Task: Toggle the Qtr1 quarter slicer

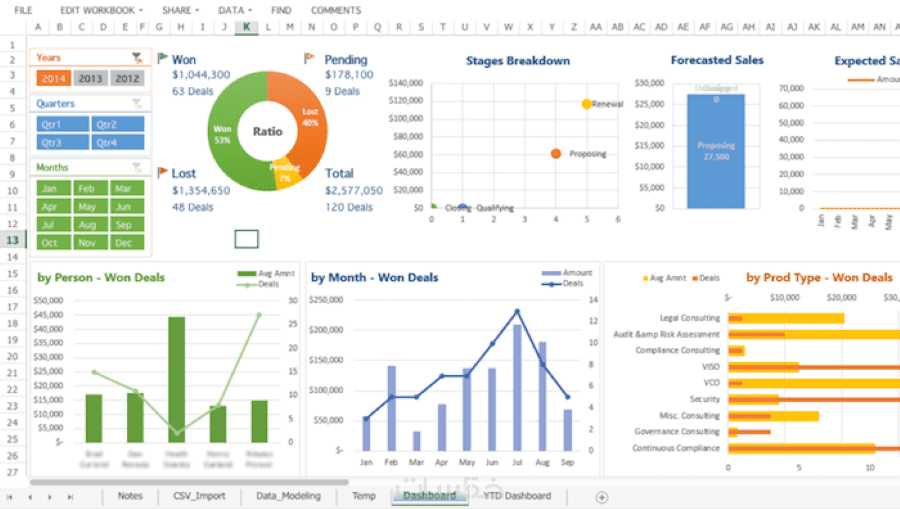Action: pos(63,124)
